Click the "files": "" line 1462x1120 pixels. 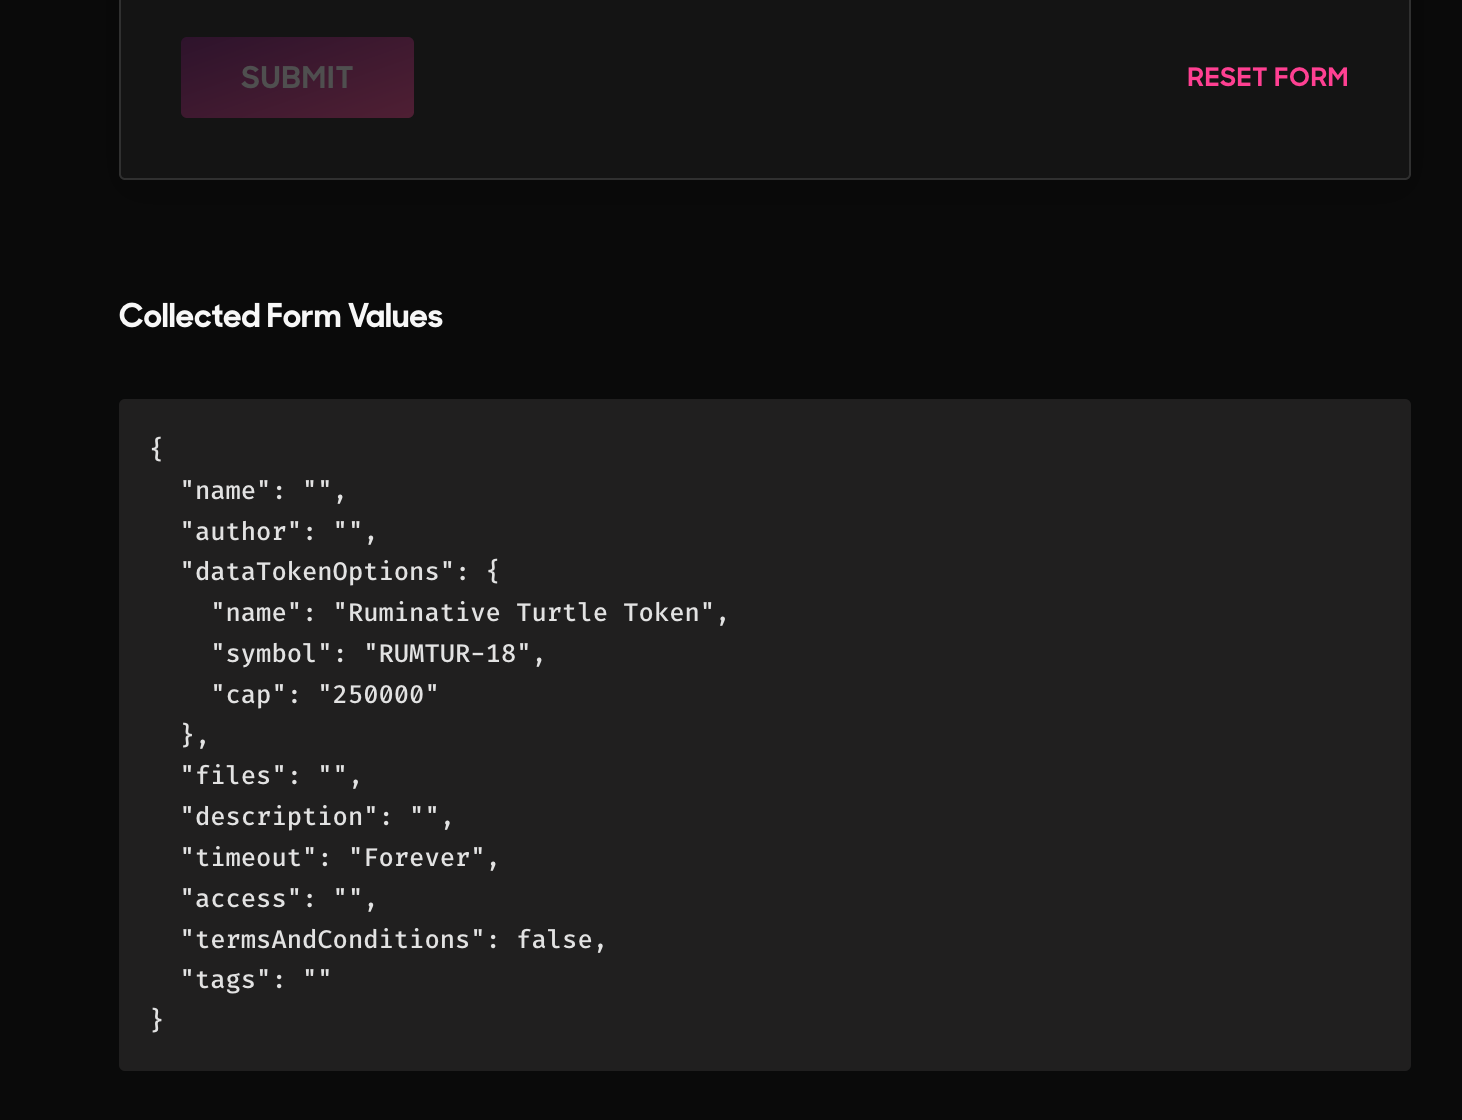click(x=271, y=776)
